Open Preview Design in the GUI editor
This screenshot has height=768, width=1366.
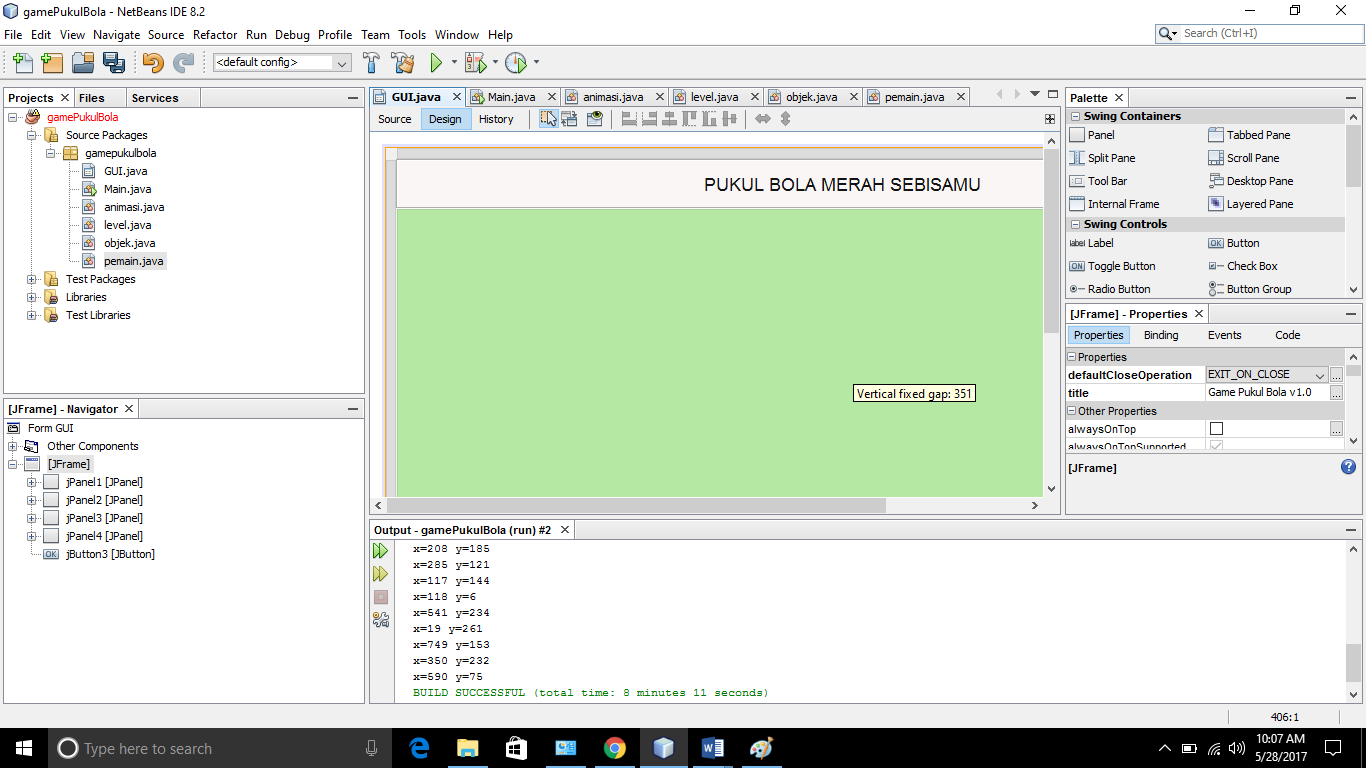pos(596,118)
